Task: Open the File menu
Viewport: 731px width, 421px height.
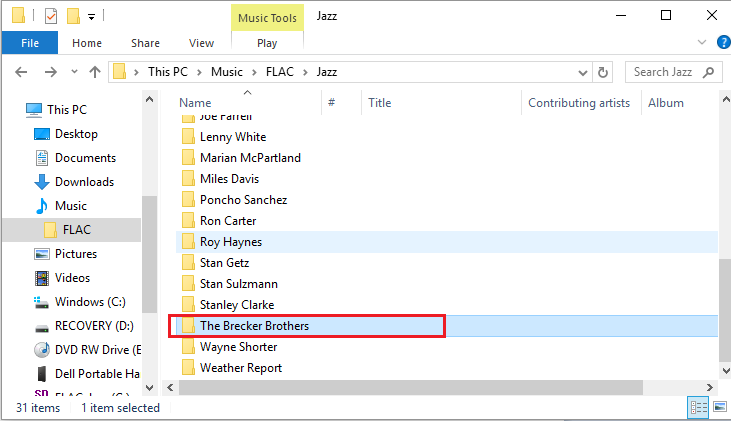Action: coord(30,43)
